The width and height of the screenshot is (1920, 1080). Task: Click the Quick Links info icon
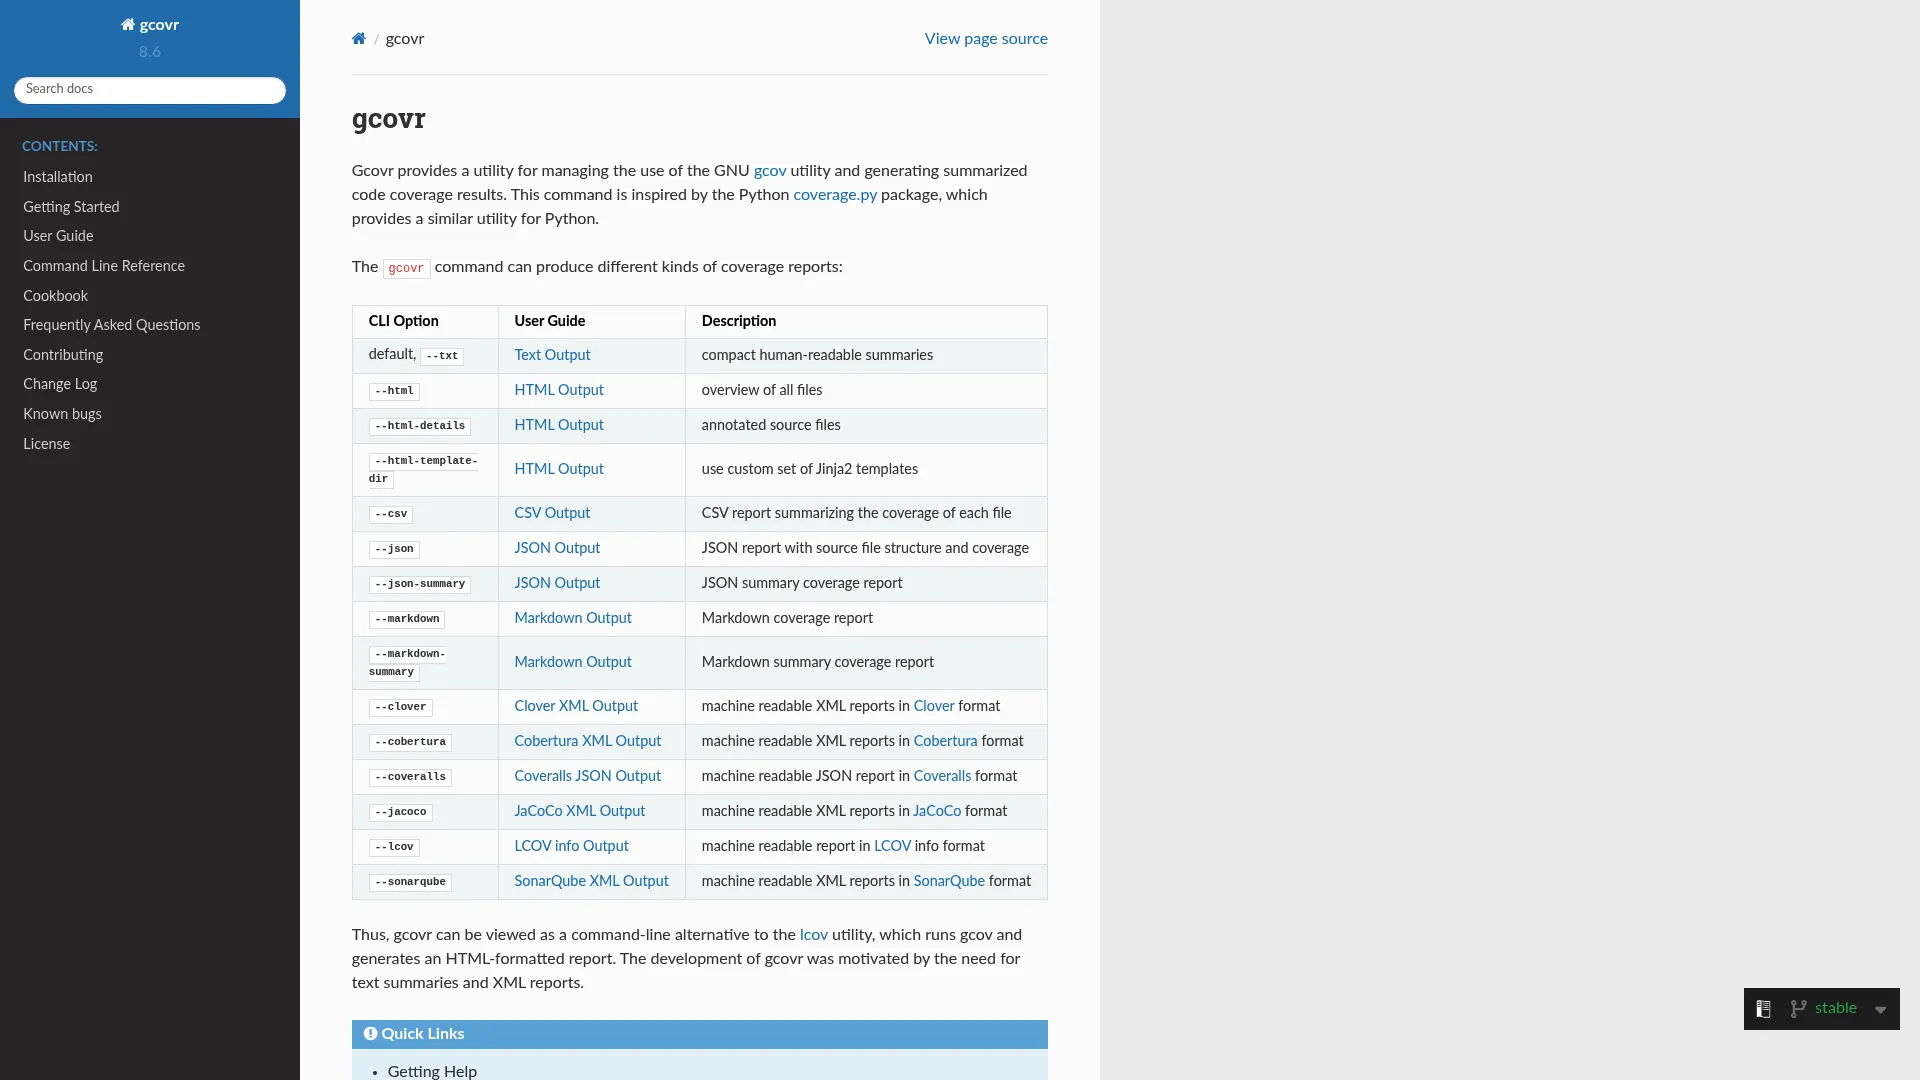370,1034
